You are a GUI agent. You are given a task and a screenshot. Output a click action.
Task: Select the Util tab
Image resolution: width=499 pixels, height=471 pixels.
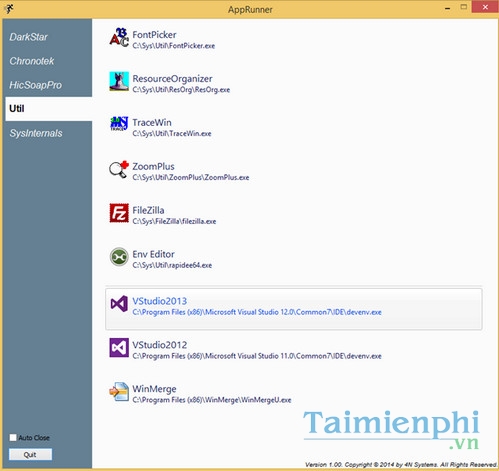pos(49,109)
